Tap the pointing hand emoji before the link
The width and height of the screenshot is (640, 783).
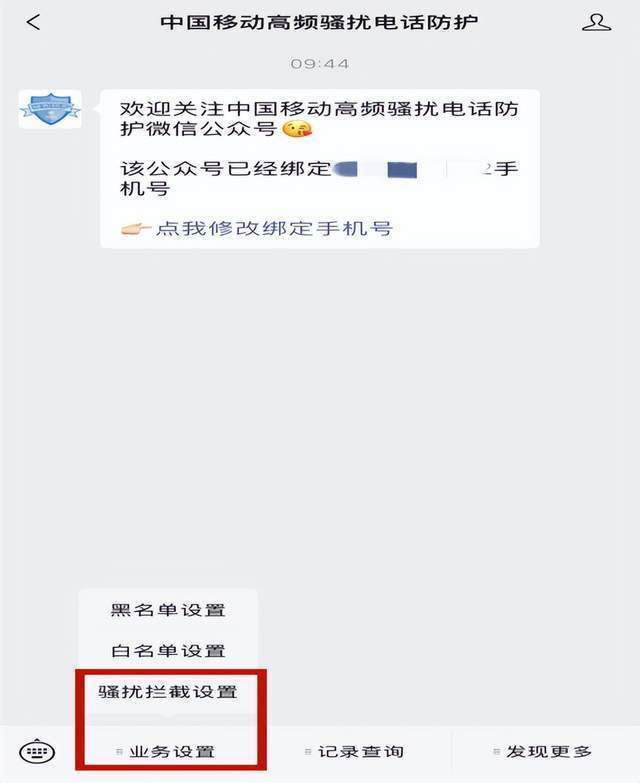136,229
